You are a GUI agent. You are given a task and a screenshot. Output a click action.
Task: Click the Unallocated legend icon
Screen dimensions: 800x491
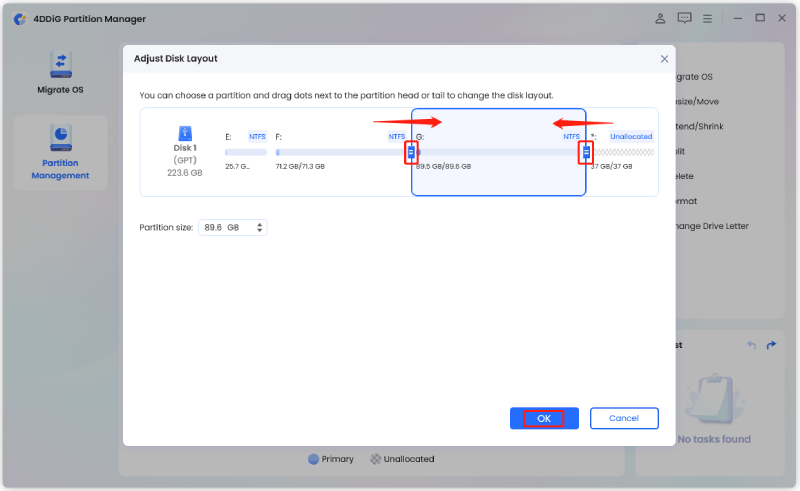(x=376, y=459)
